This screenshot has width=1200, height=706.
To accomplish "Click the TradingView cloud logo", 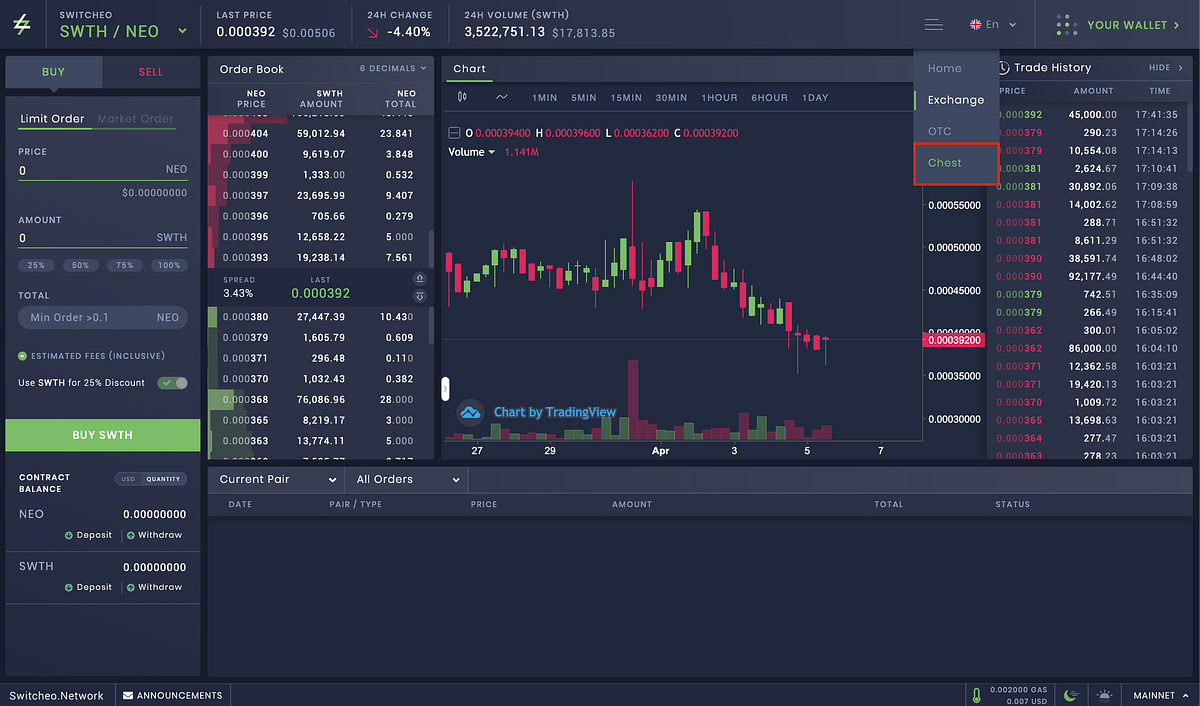I will [470, 412].
